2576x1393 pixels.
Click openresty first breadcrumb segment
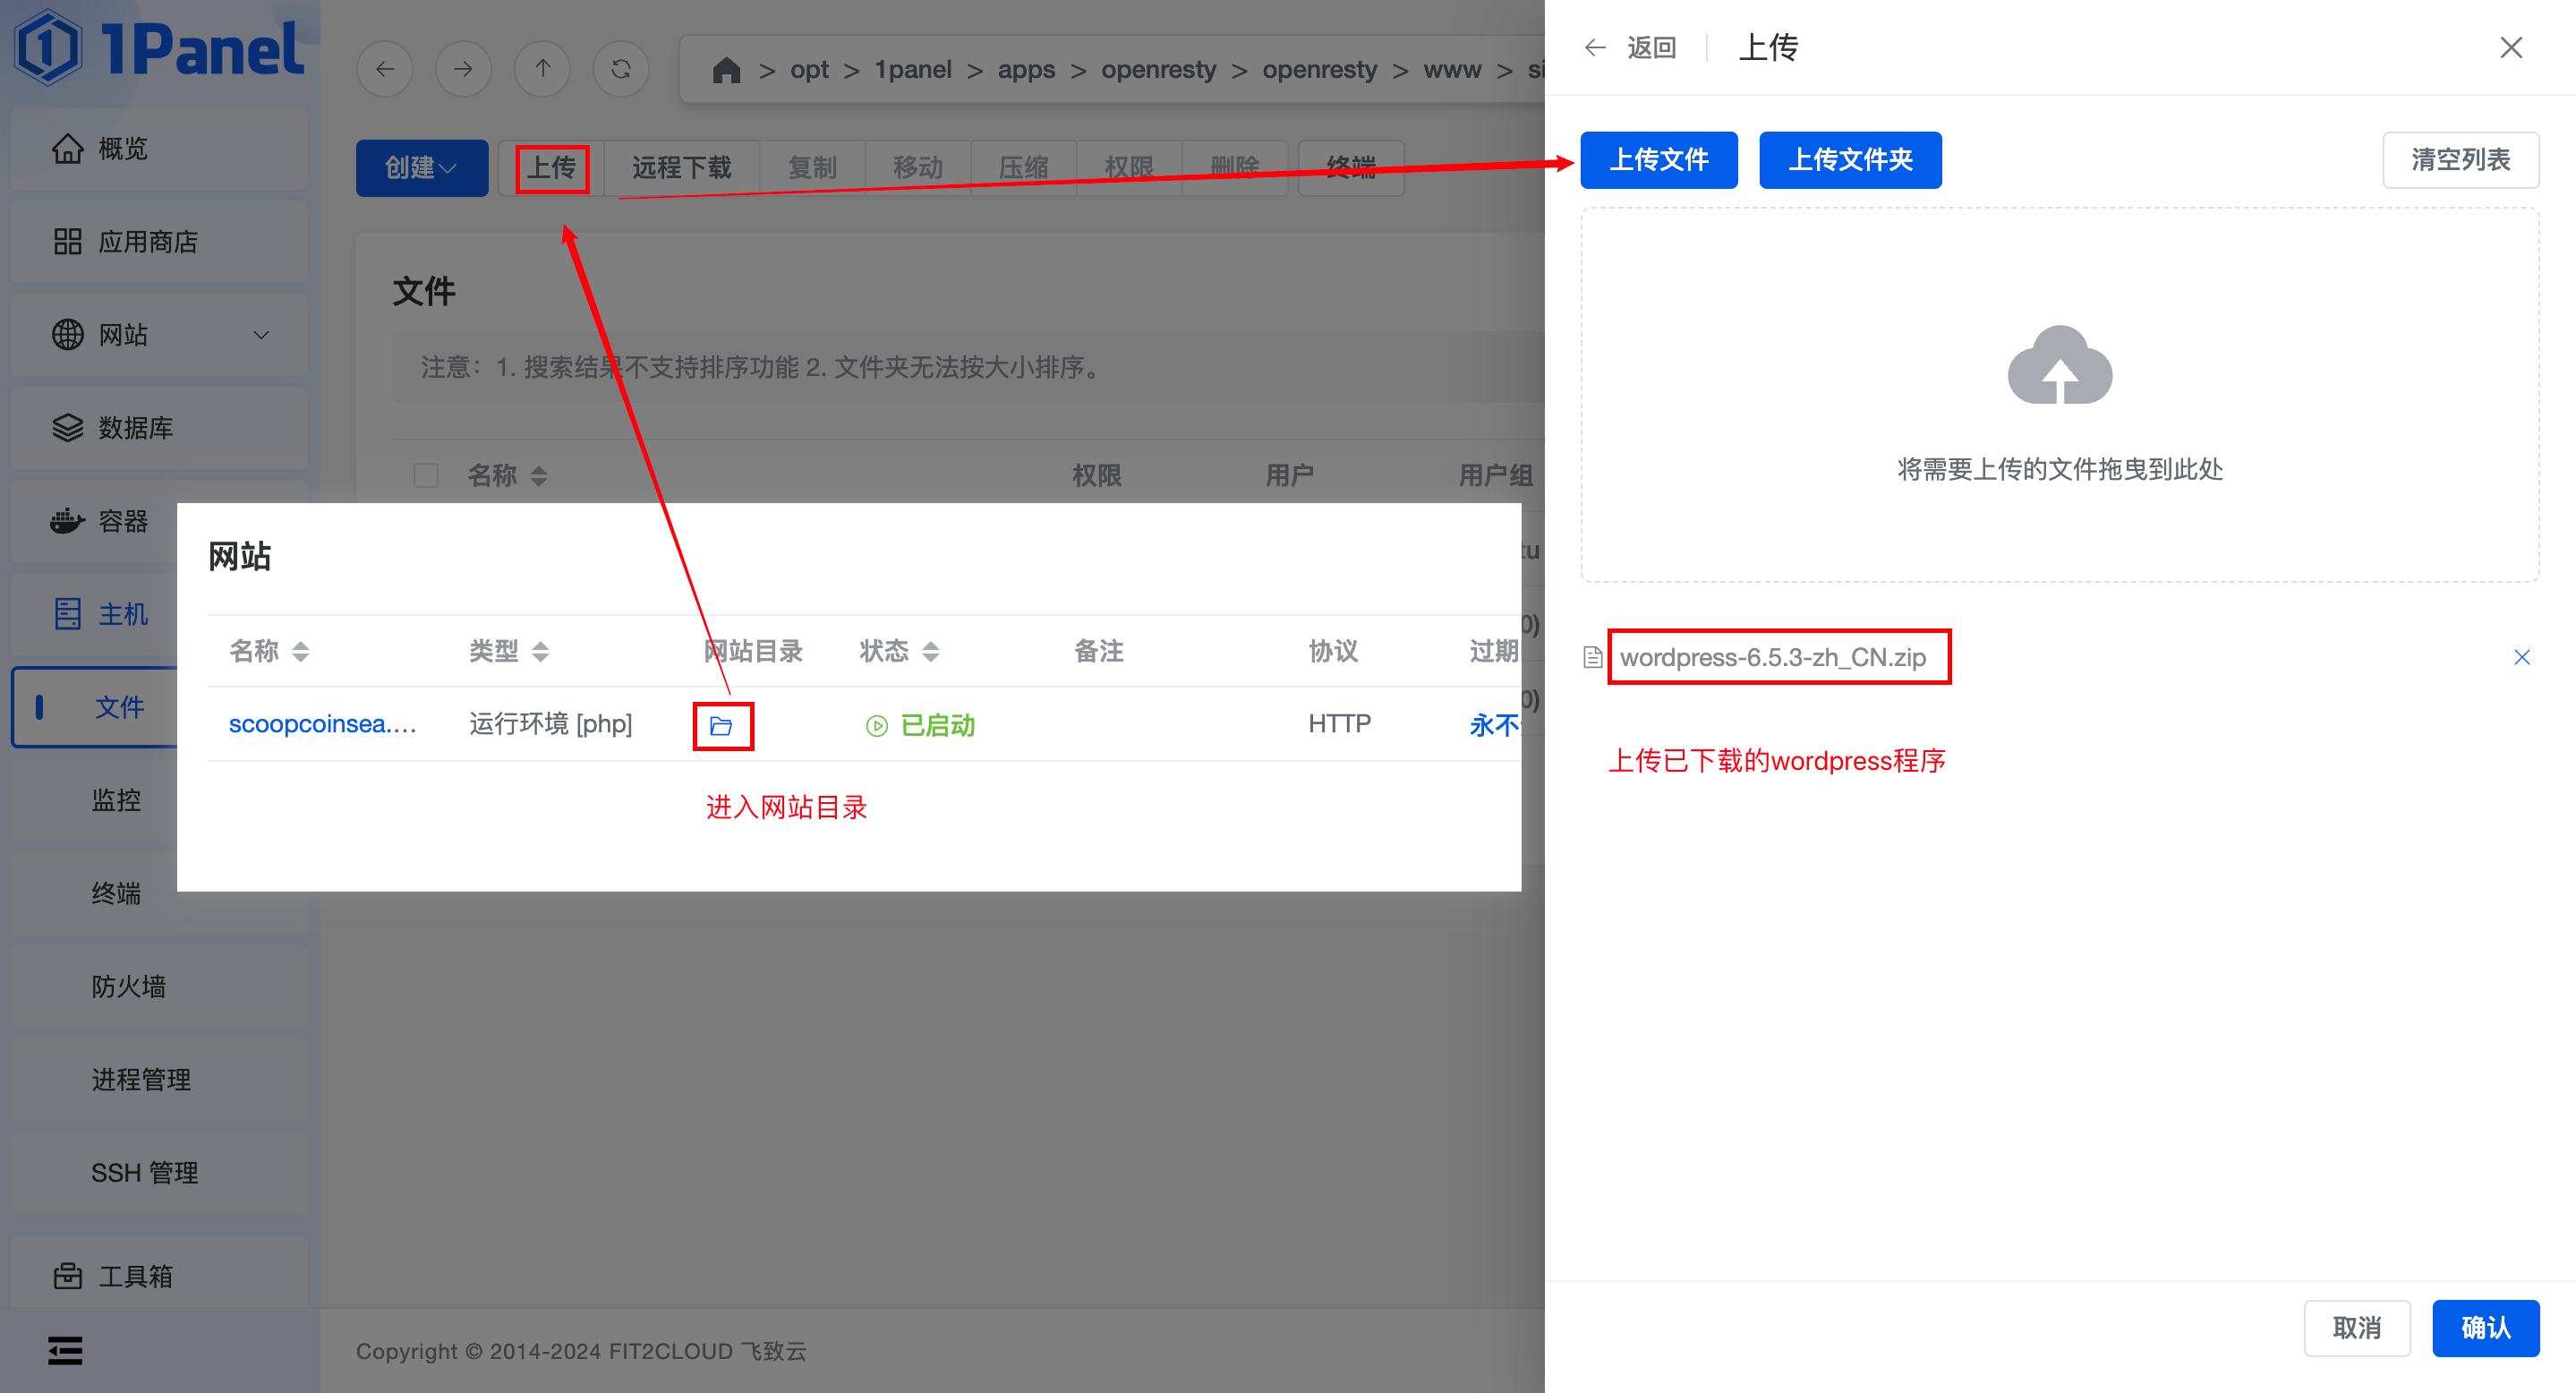(1158, 70)
